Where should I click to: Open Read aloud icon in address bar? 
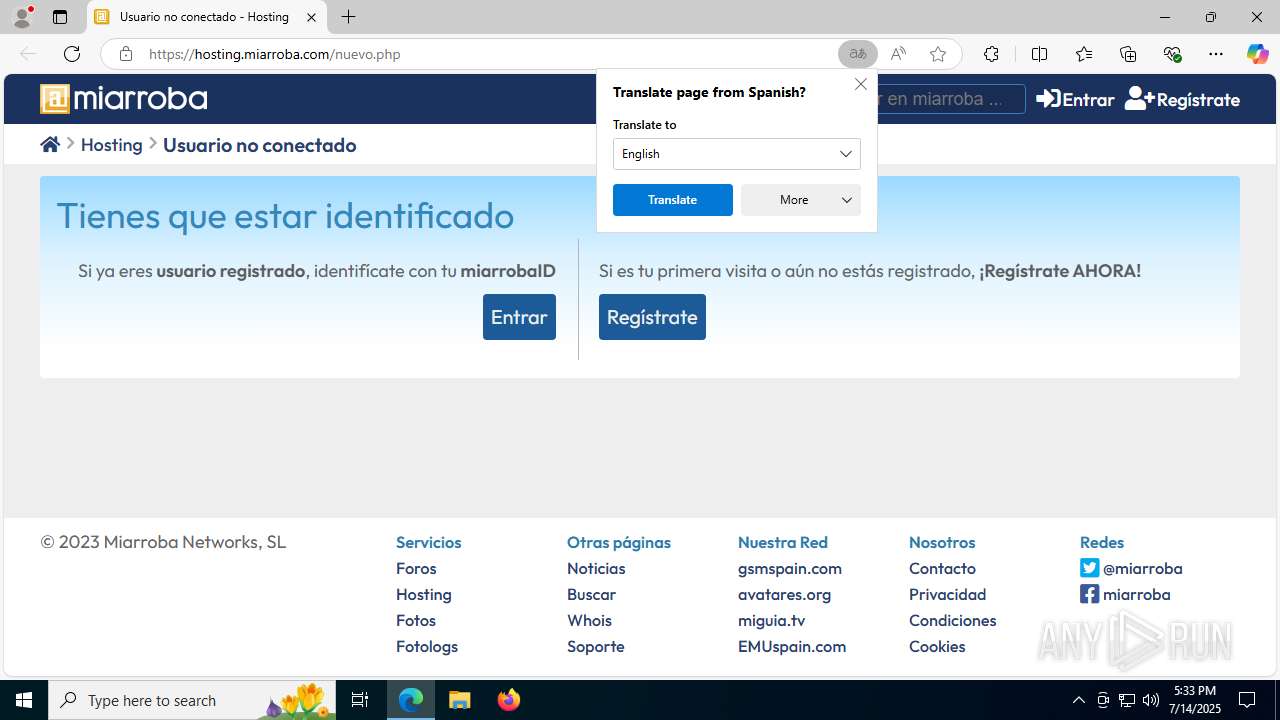898,54
